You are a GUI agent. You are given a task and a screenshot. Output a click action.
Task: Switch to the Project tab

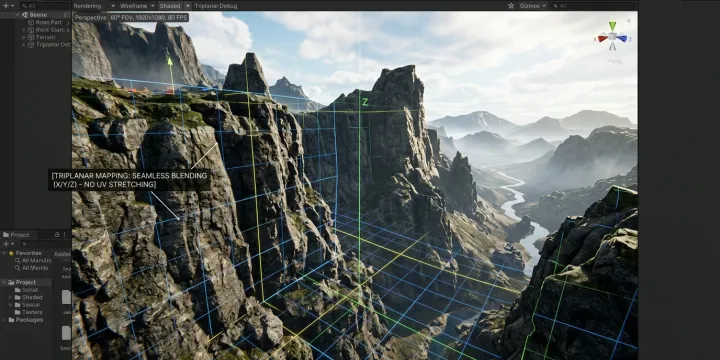(16, 235)
